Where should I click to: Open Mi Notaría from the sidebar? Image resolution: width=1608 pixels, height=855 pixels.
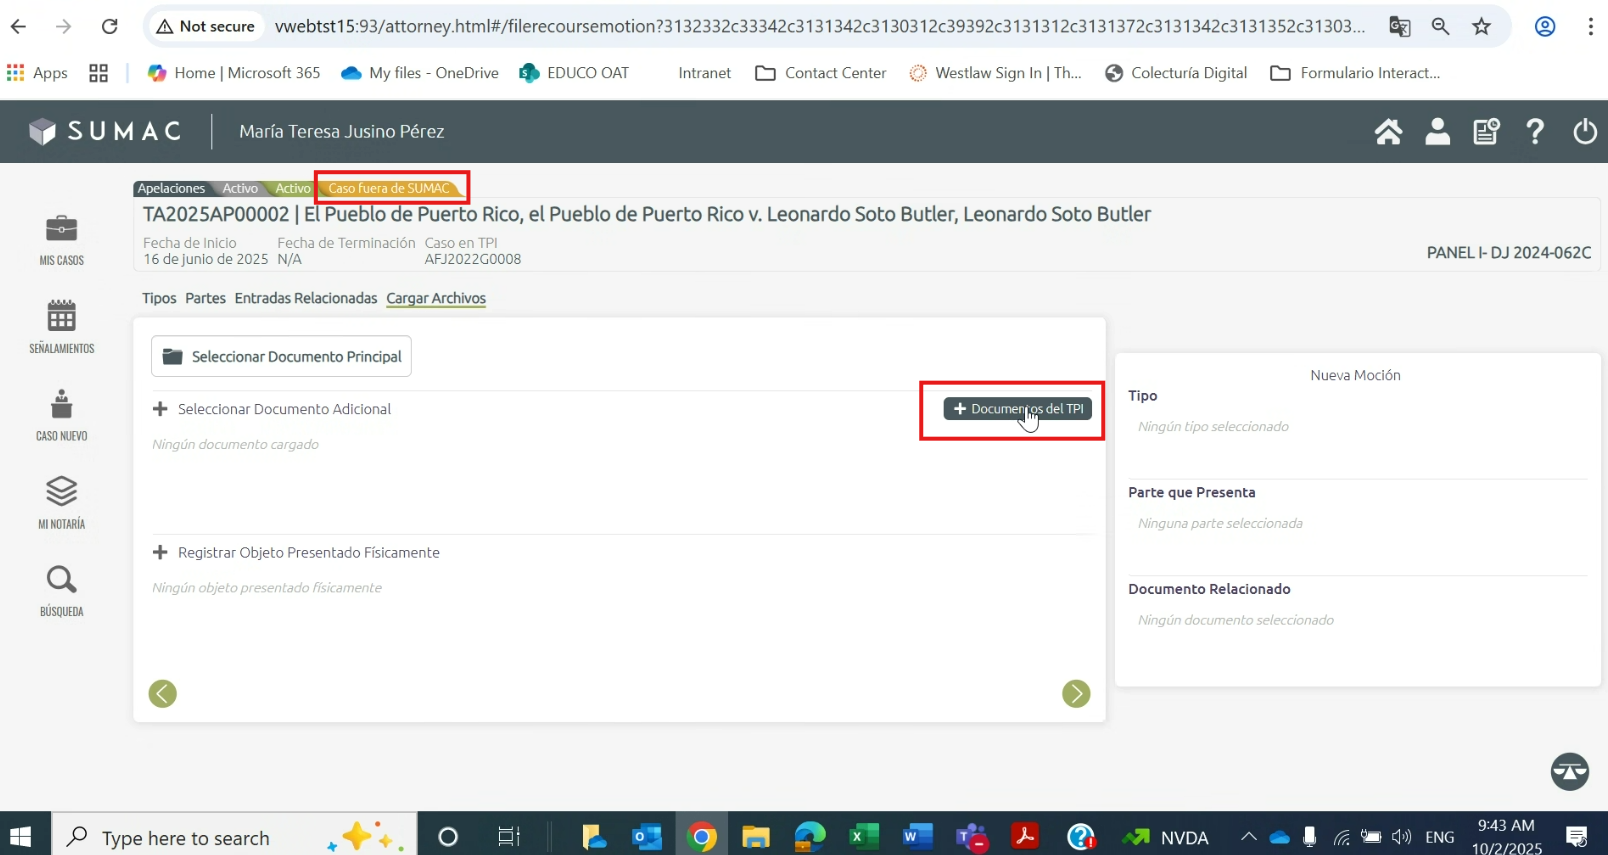[x=61, y=502]
